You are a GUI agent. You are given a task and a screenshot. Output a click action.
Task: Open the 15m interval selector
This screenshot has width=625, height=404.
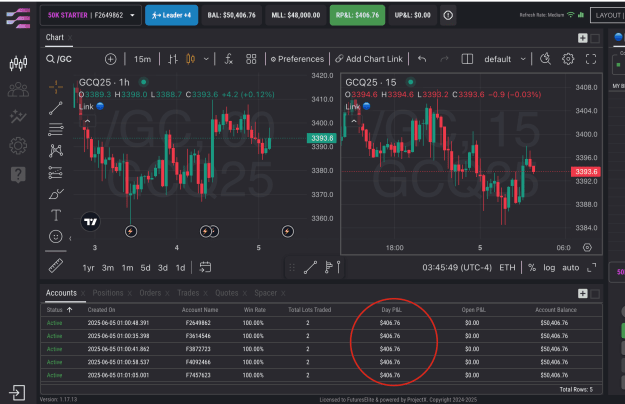[x=142, y=59]
